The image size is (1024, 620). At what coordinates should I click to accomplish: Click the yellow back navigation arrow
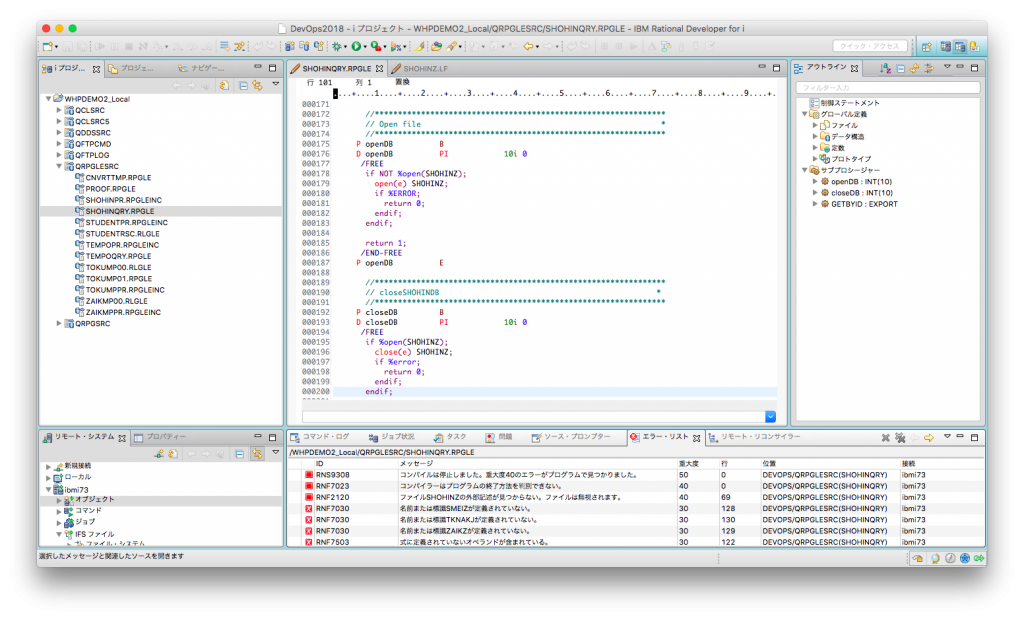click(x=527, y=46)
